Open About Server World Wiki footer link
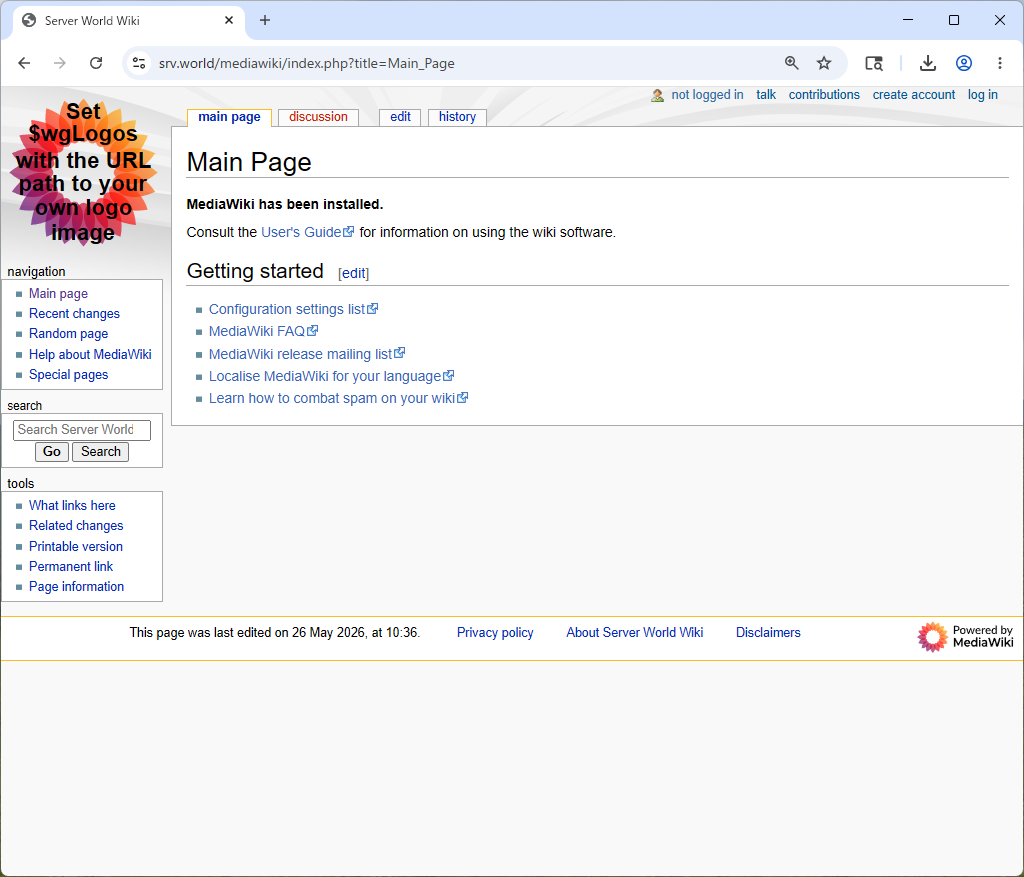Screen dimensions: 1024x877 click(635, 633)
